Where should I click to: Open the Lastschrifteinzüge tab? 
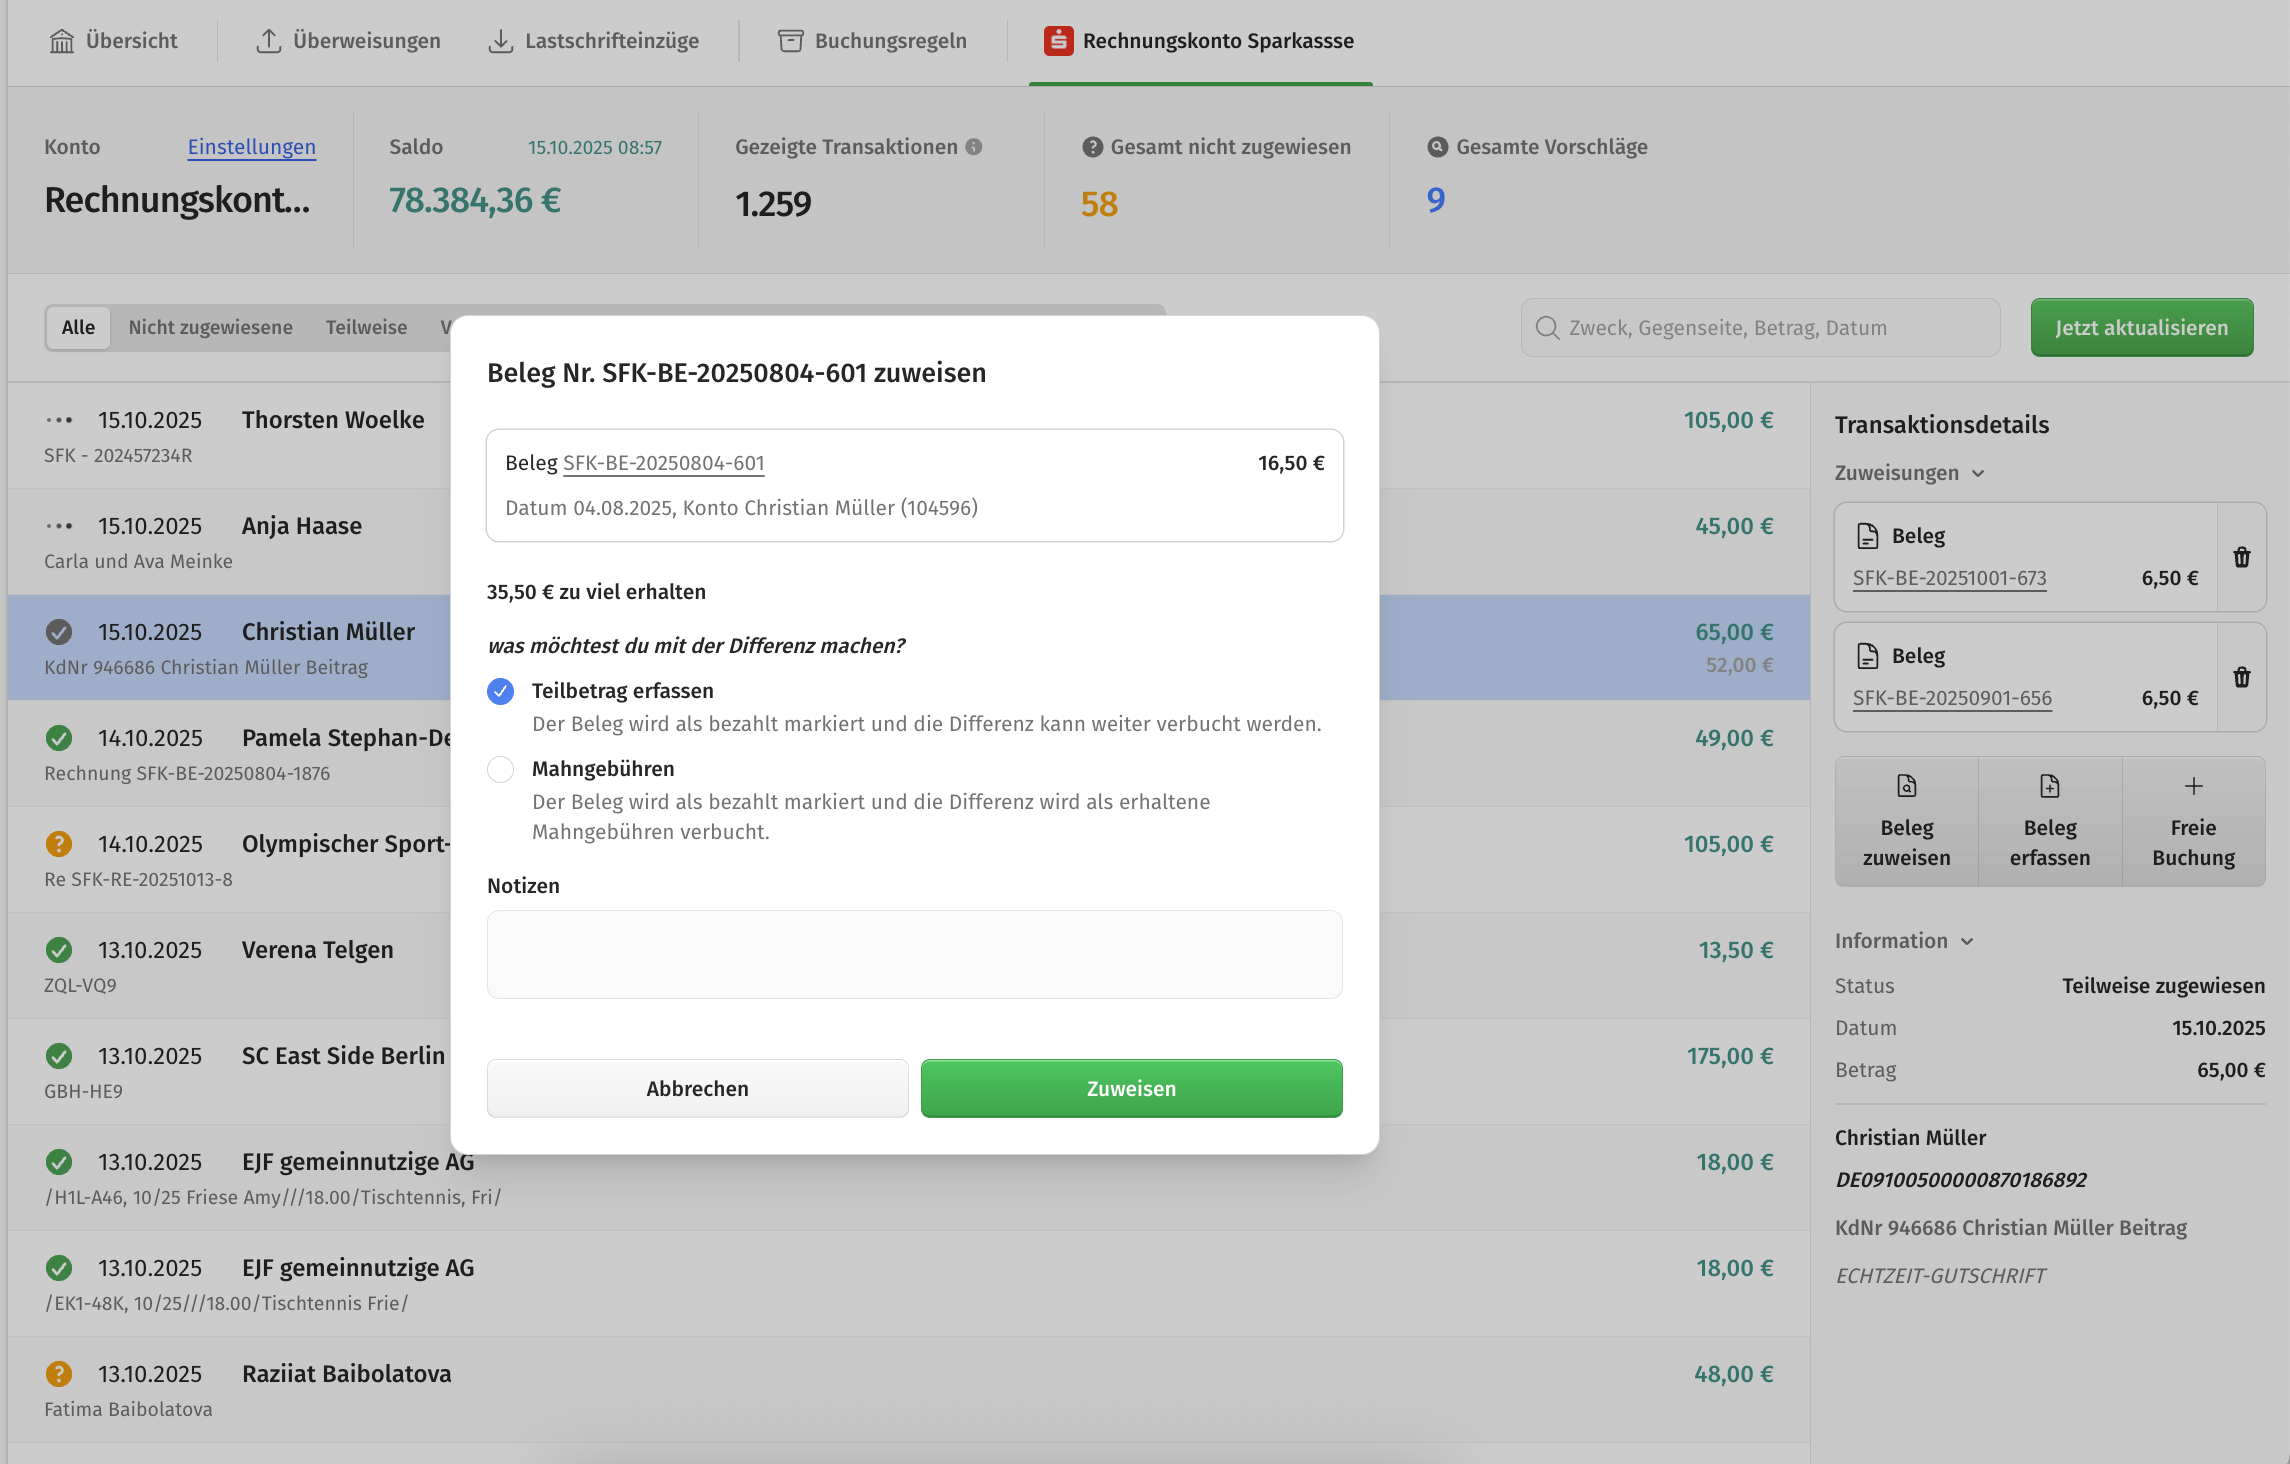(x=593, y=41)
